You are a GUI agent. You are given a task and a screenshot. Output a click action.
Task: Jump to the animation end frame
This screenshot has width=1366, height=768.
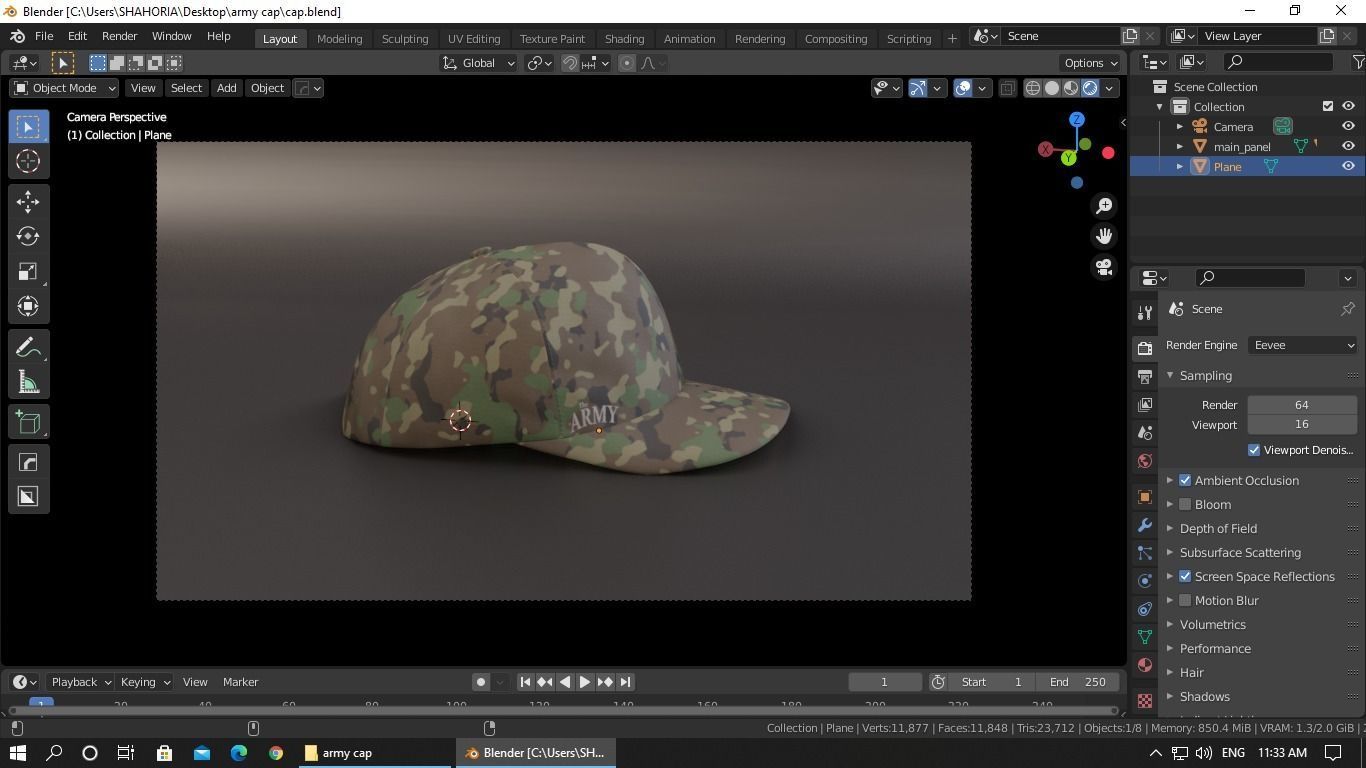click(625, 682)
